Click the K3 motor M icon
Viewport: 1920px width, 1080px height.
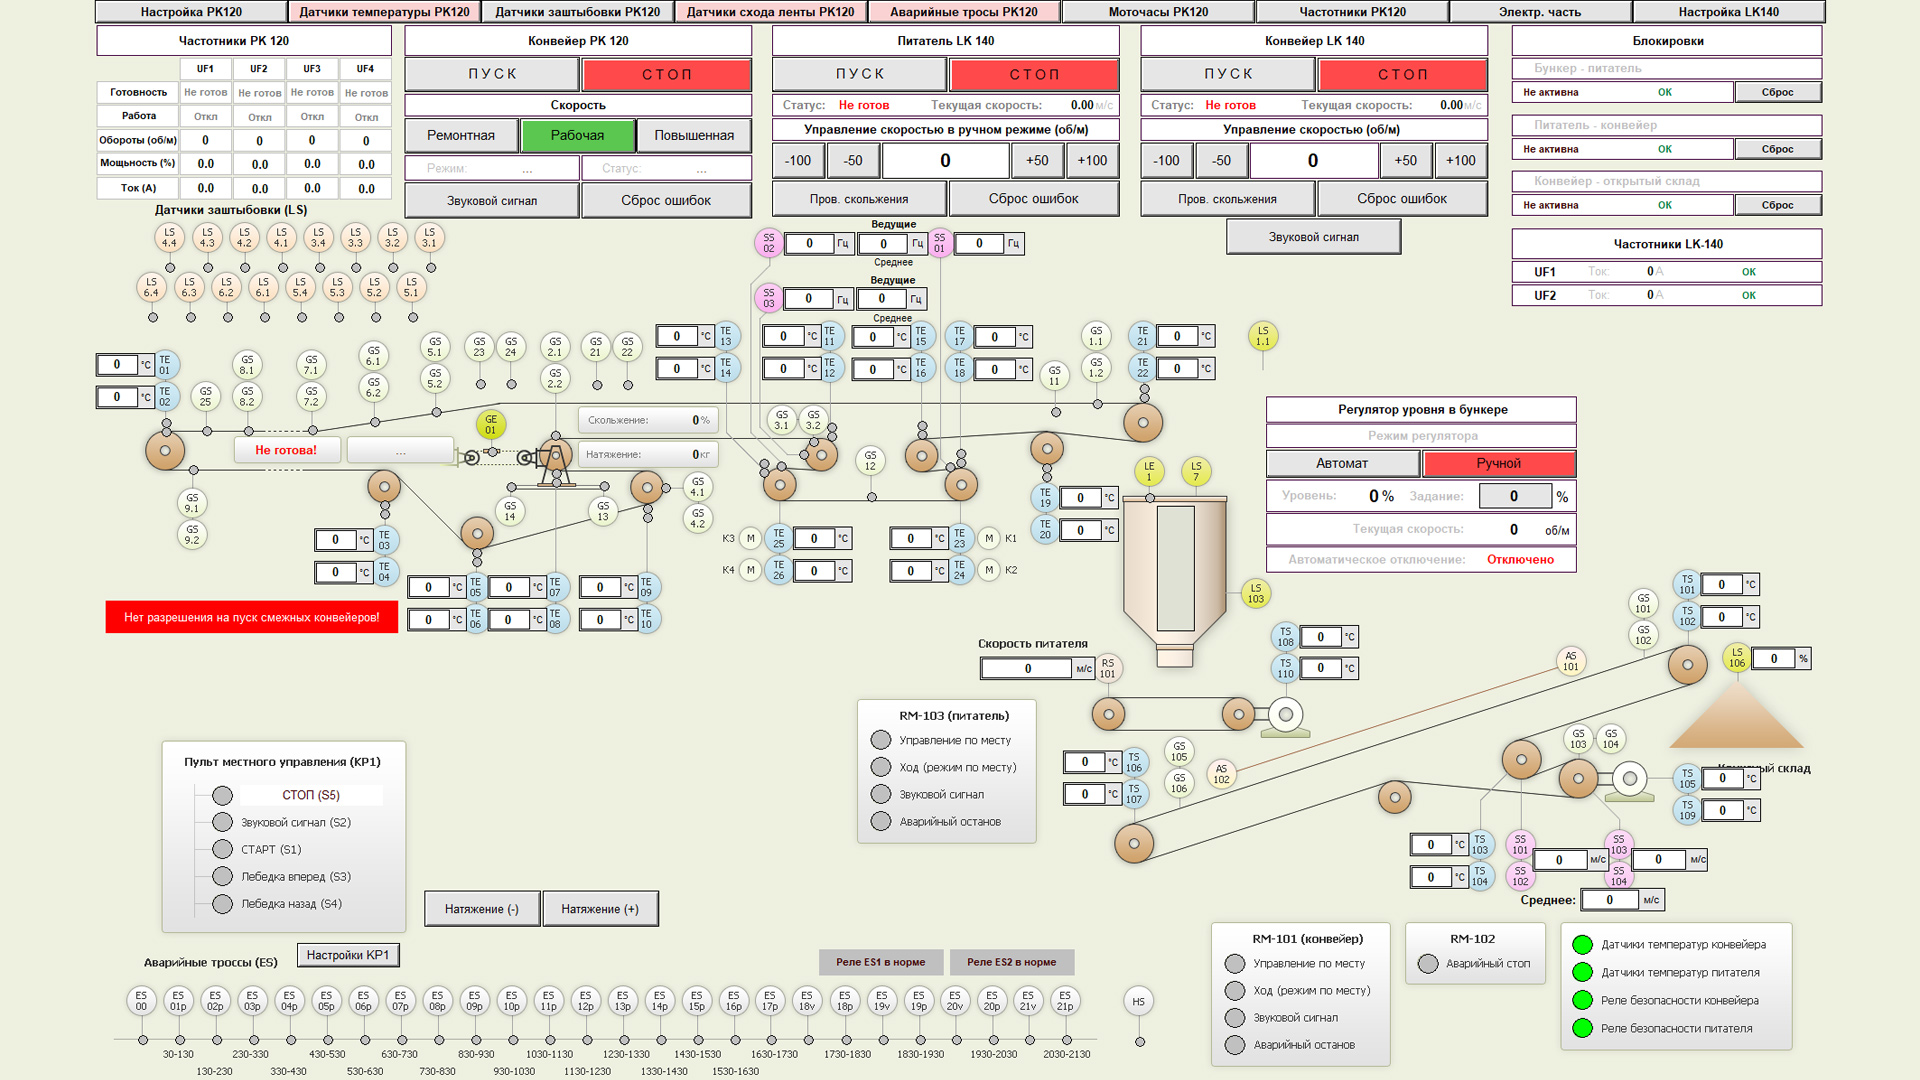pyautogui.click(x=751, y=538)
